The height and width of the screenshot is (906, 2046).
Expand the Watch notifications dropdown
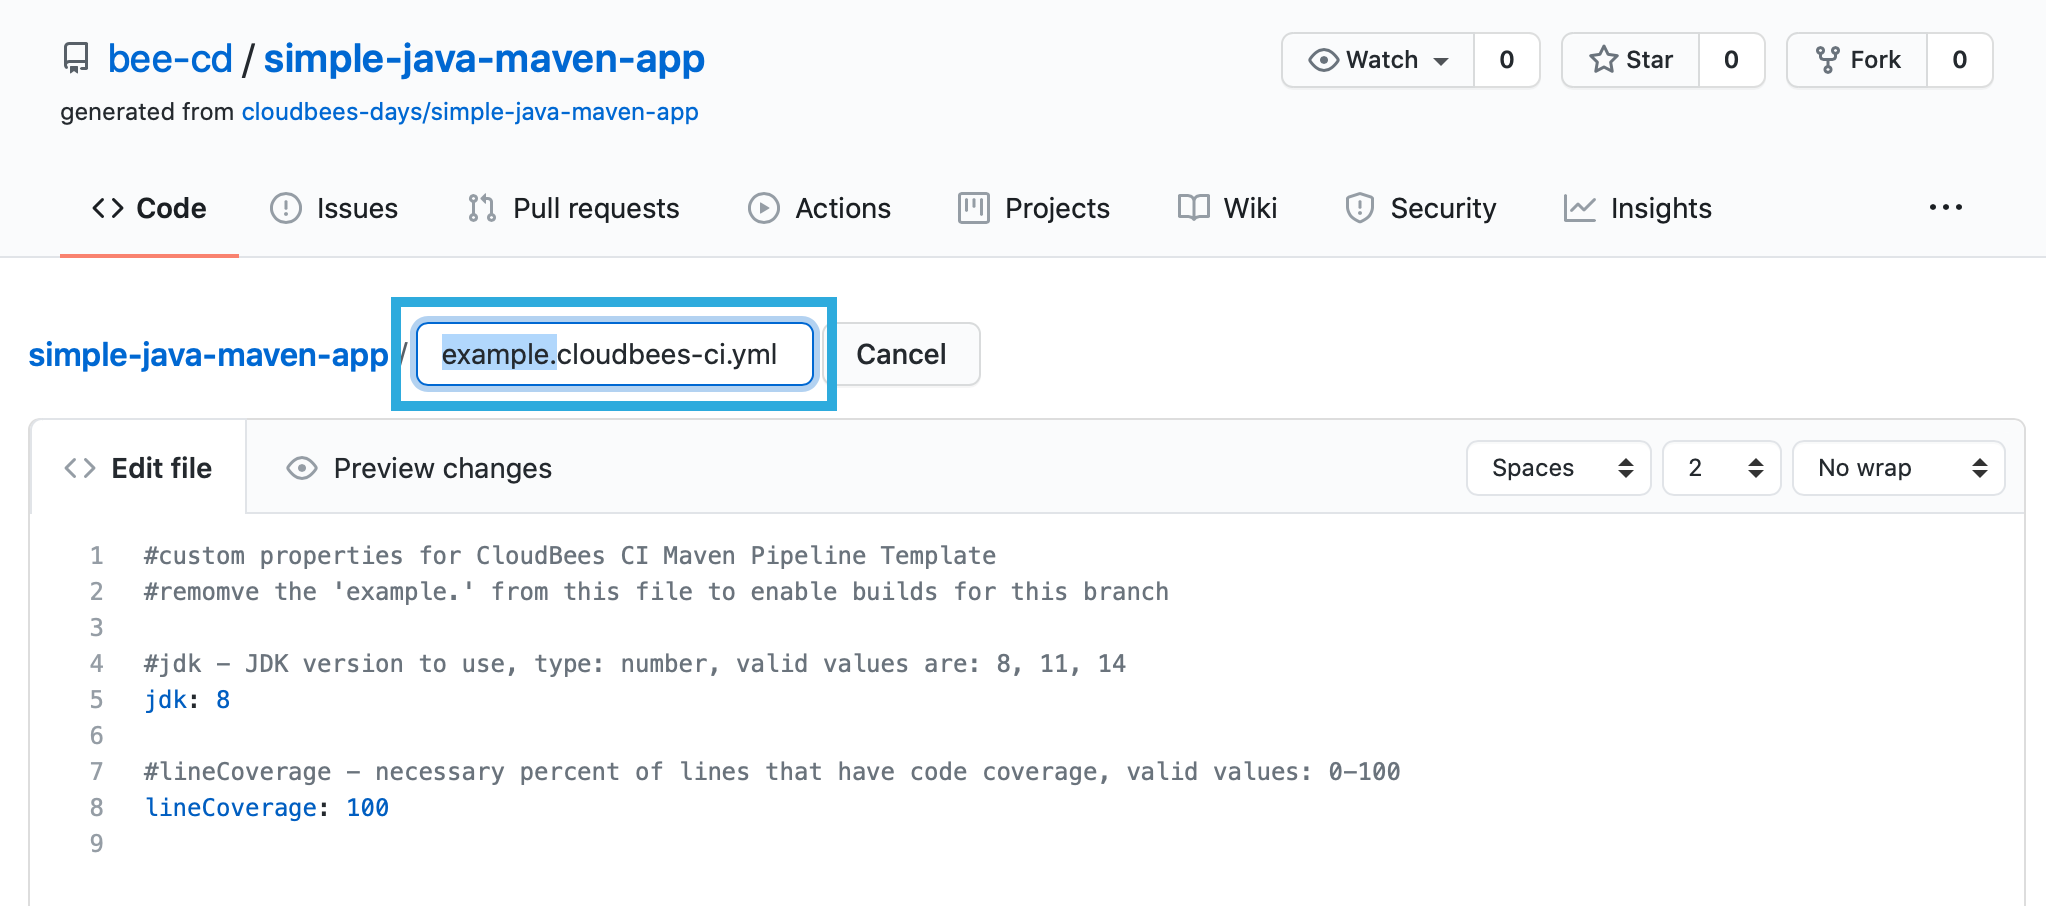point(1379,60)
